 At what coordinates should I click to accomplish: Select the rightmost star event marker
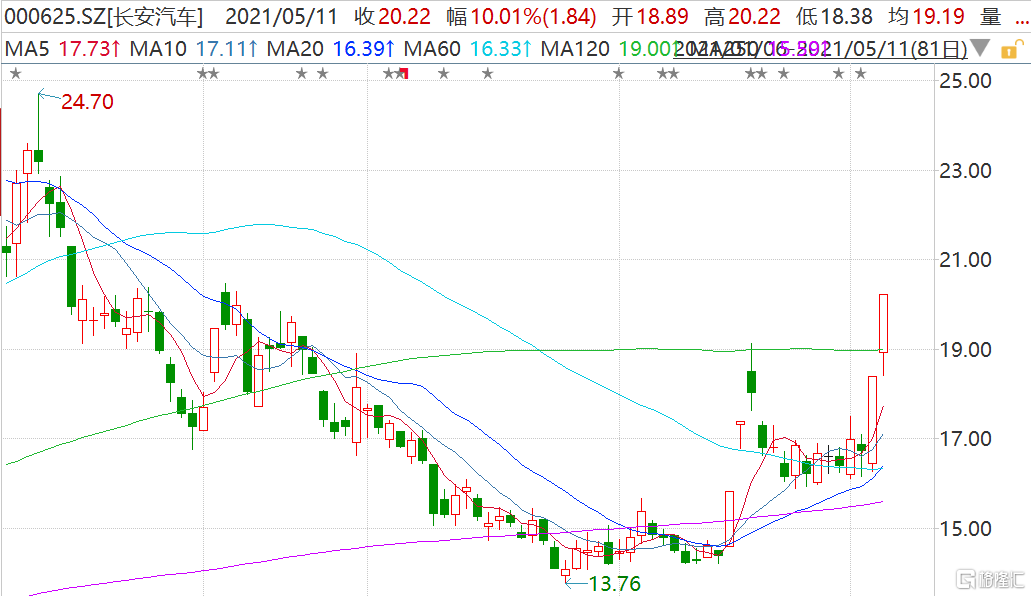click(860, 74)
